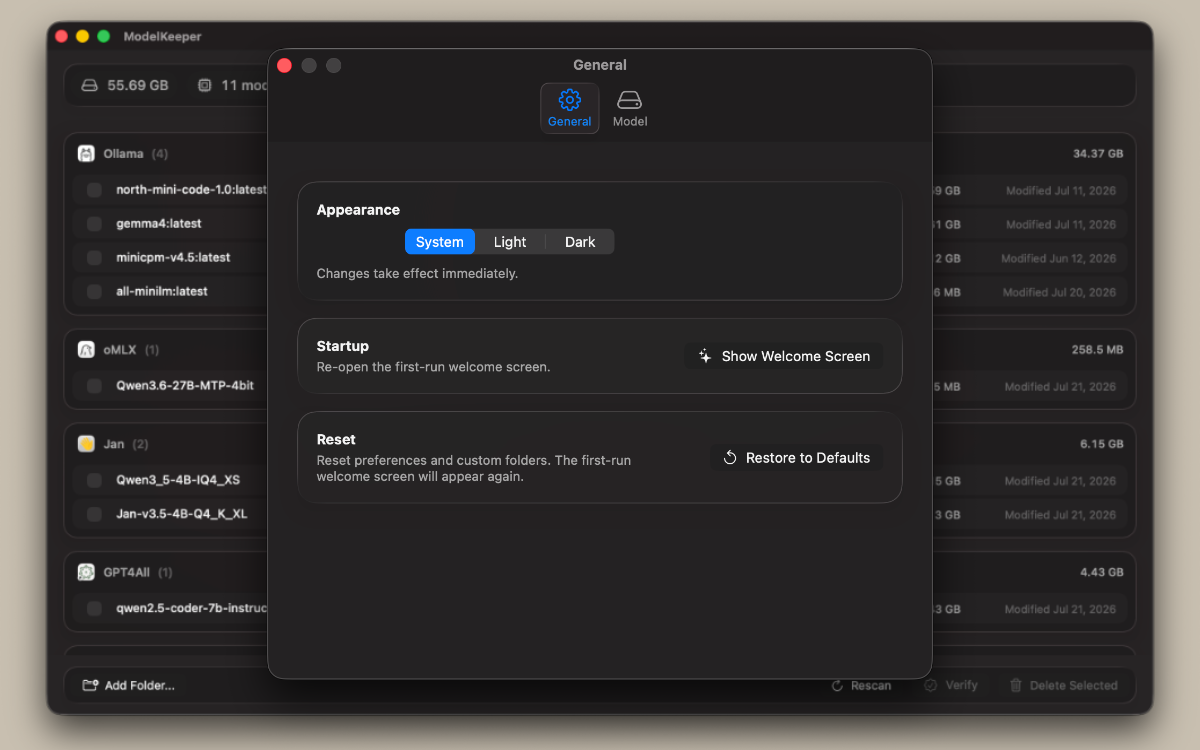Select Light appearance option
The image size is (1200, 750).
click(x=510, y=242)
